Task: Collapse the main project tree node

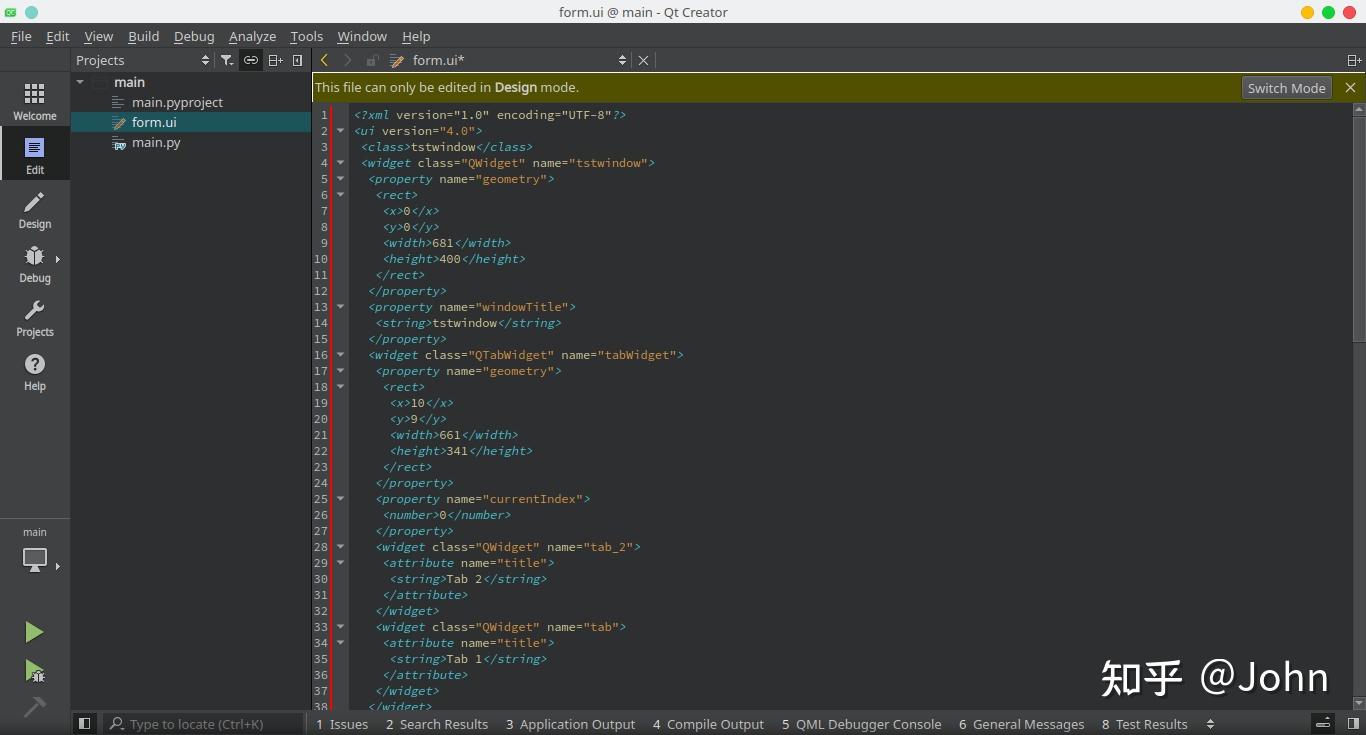Action: (80, 82)
